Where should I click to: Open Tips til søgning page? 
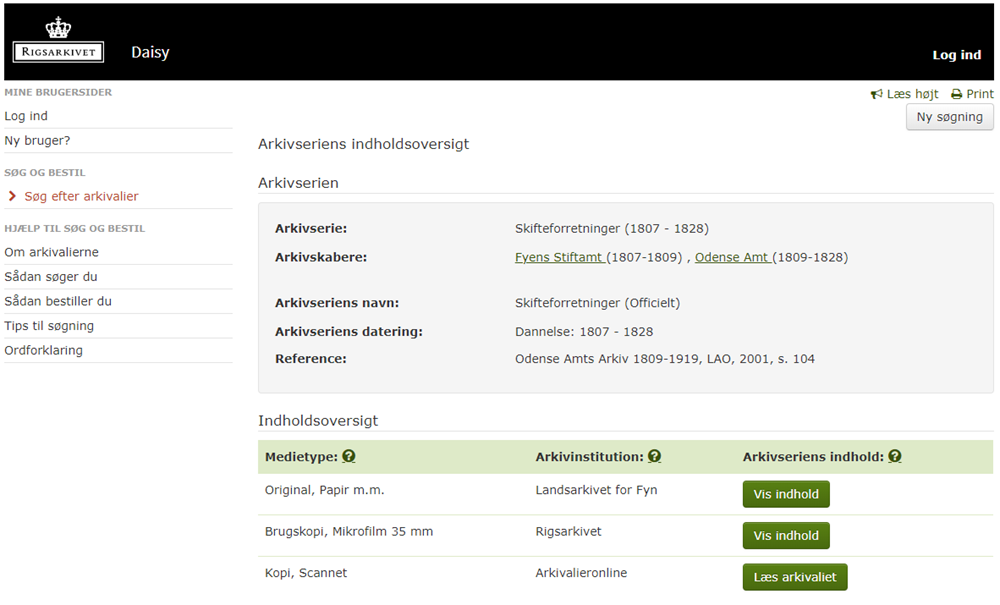click(49, 326)
